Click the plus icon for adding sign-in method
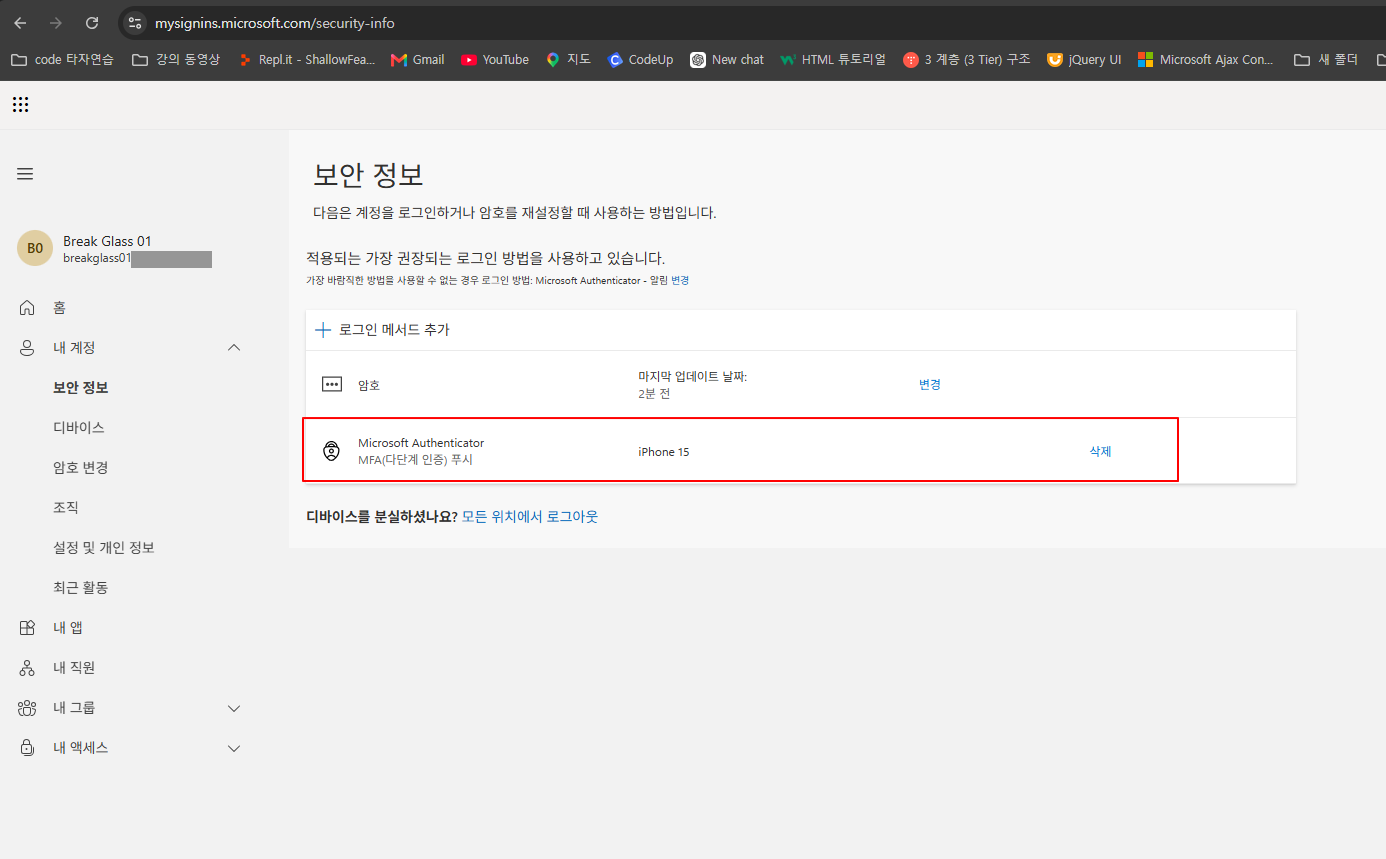This screenshot has width=1386, height=859. [323, 329]
